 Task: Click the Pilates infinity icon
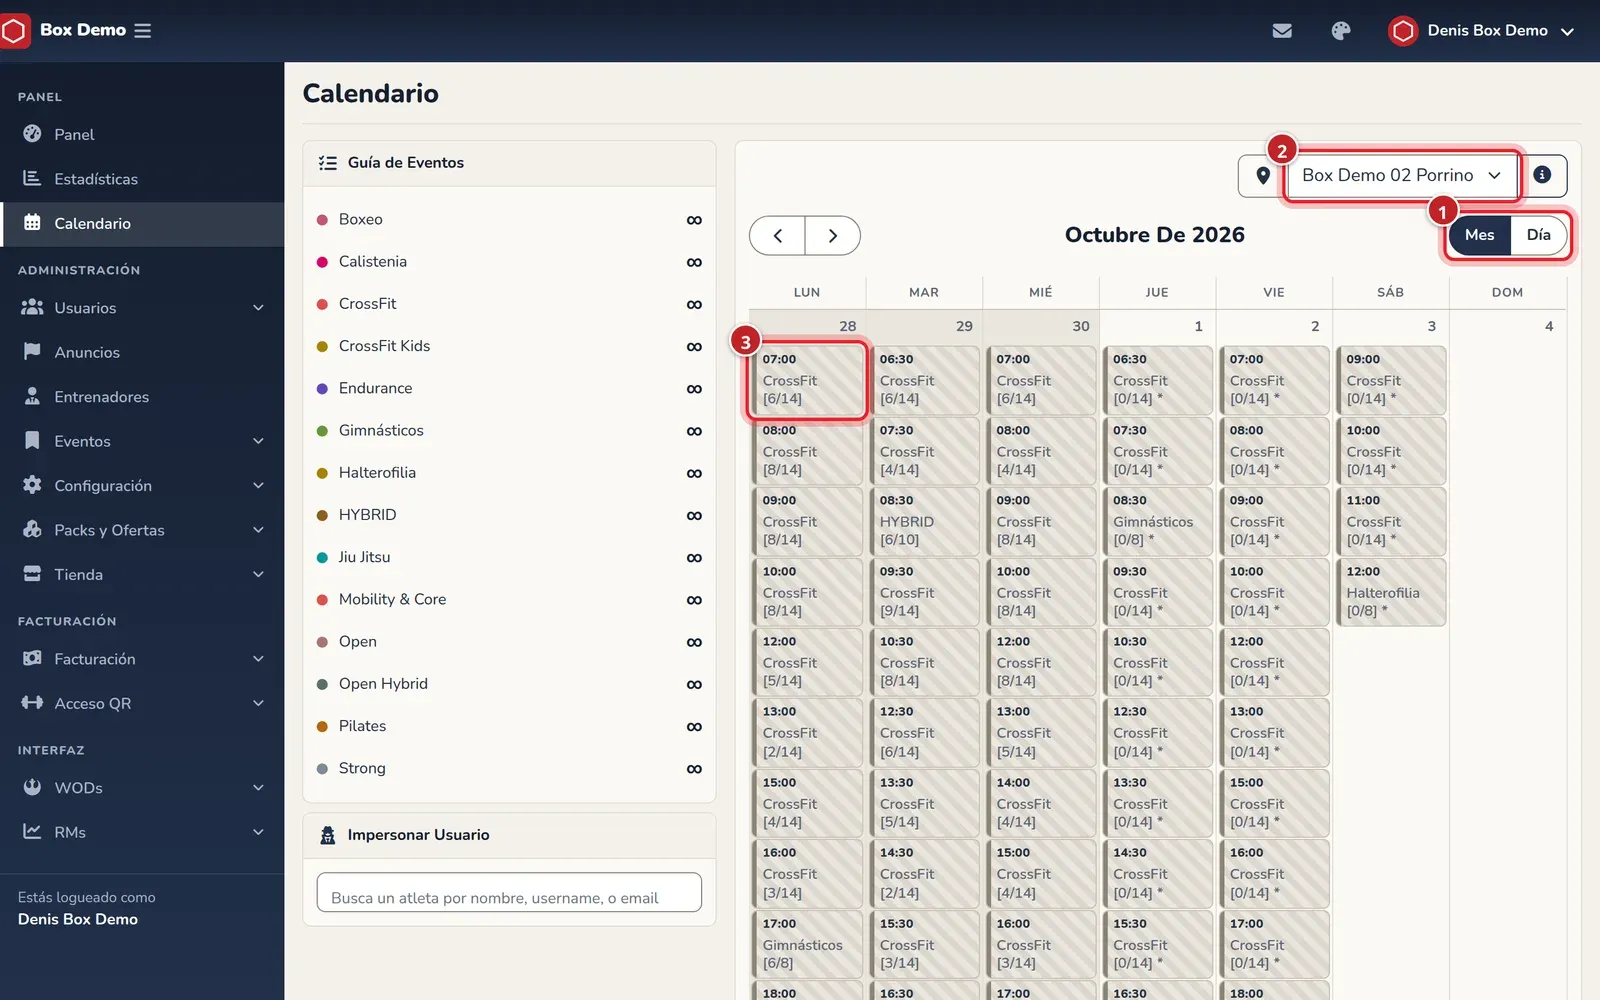click(x=694, y=727)
